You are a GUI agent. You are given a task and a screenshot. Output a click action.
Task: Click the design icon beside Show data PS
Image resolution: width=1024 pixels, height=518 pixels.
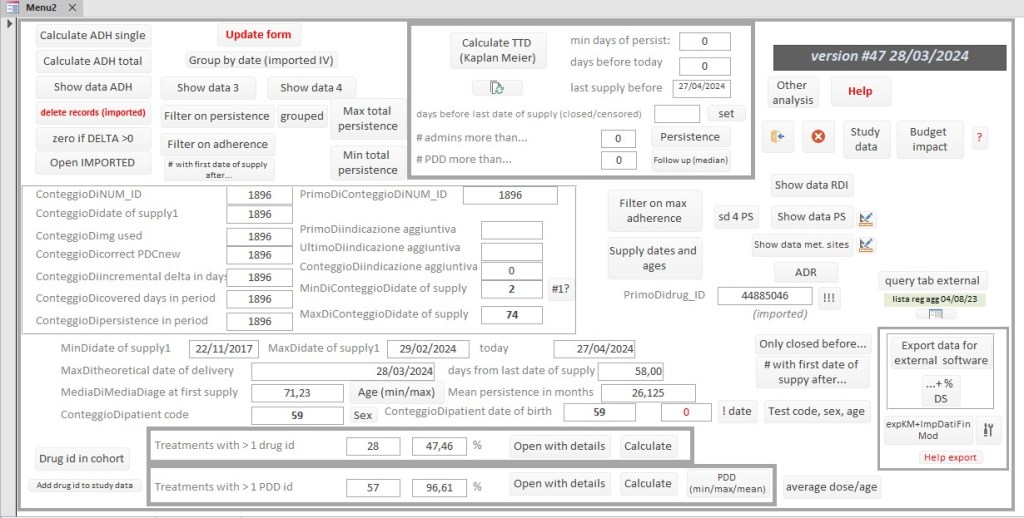[x=867, y=217]
